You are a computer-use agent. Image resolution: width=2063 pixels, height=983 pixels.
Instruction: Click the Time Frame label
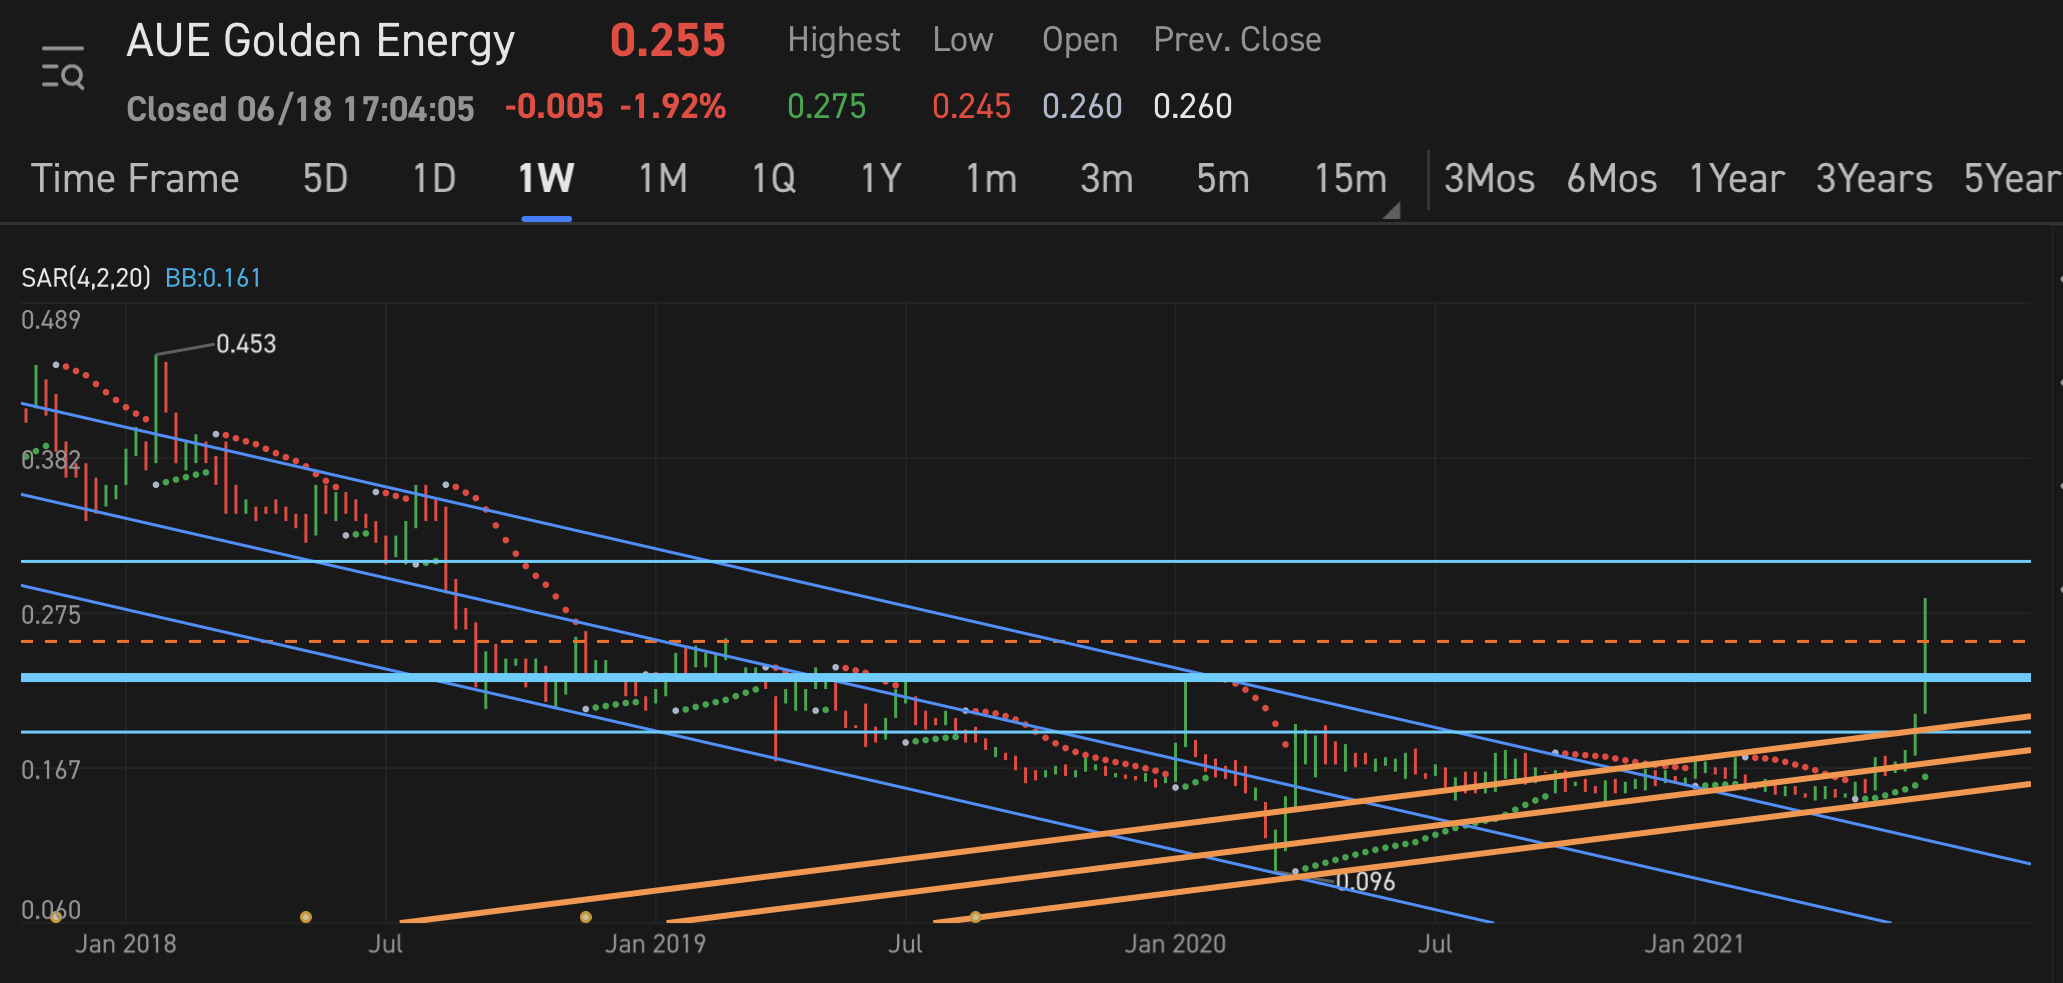135,179
